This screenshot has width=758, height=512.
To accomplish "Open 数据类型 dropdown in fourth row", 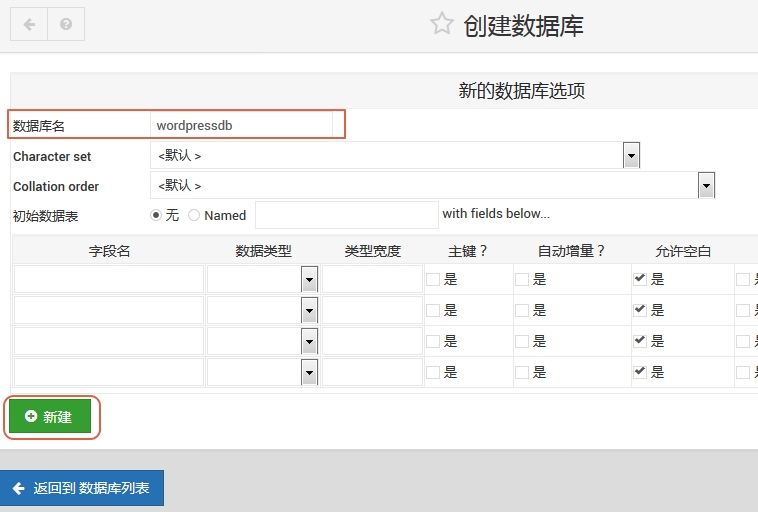I will pos(309,373).
